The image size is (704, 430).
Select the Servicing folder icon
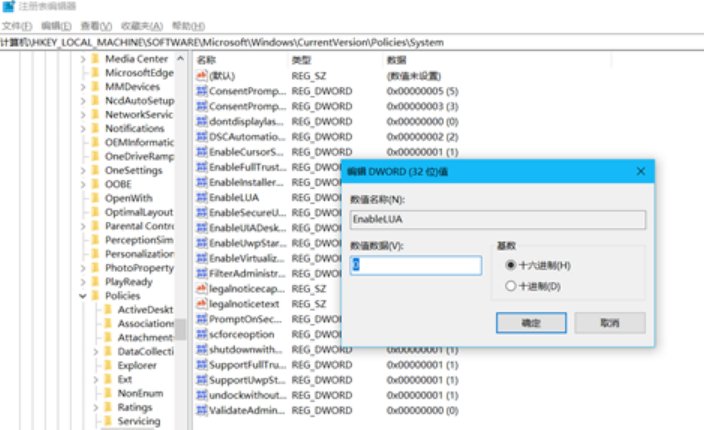click(x=108, y=421)
